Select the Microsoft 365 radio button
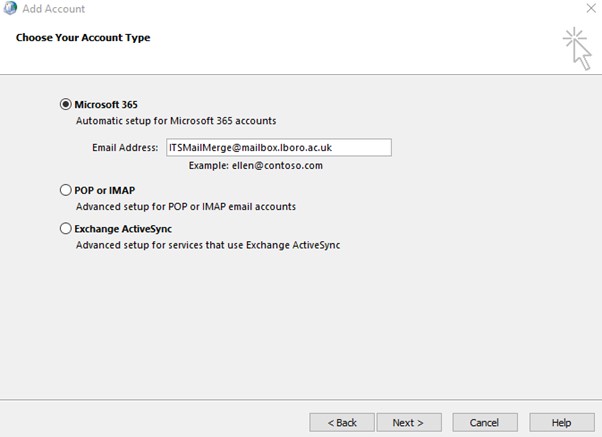 coord(66,104)
